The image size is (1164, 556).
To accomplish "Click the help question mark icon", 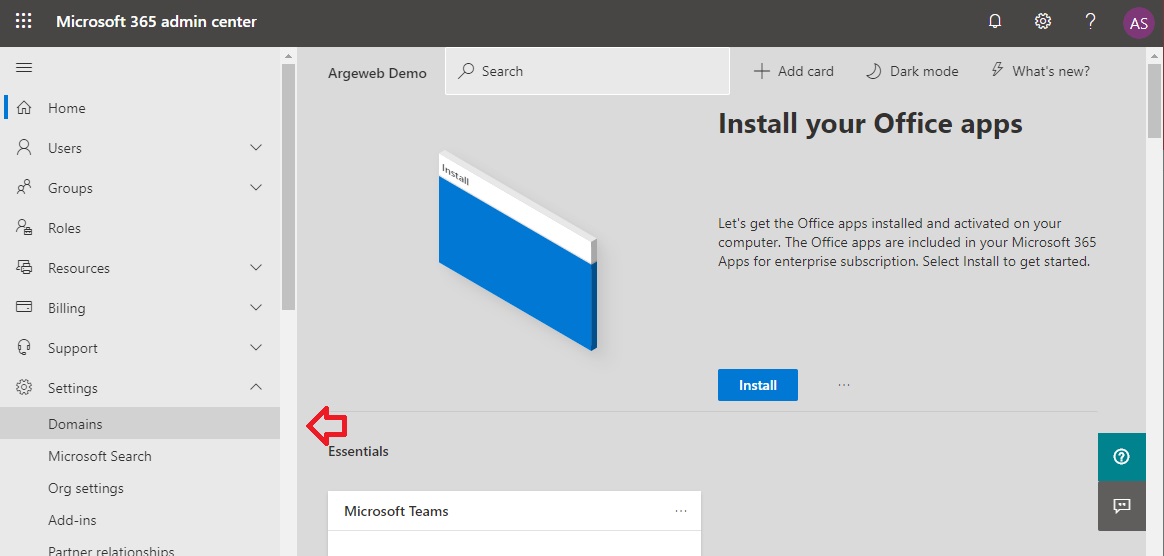I will click(1091, 22).
